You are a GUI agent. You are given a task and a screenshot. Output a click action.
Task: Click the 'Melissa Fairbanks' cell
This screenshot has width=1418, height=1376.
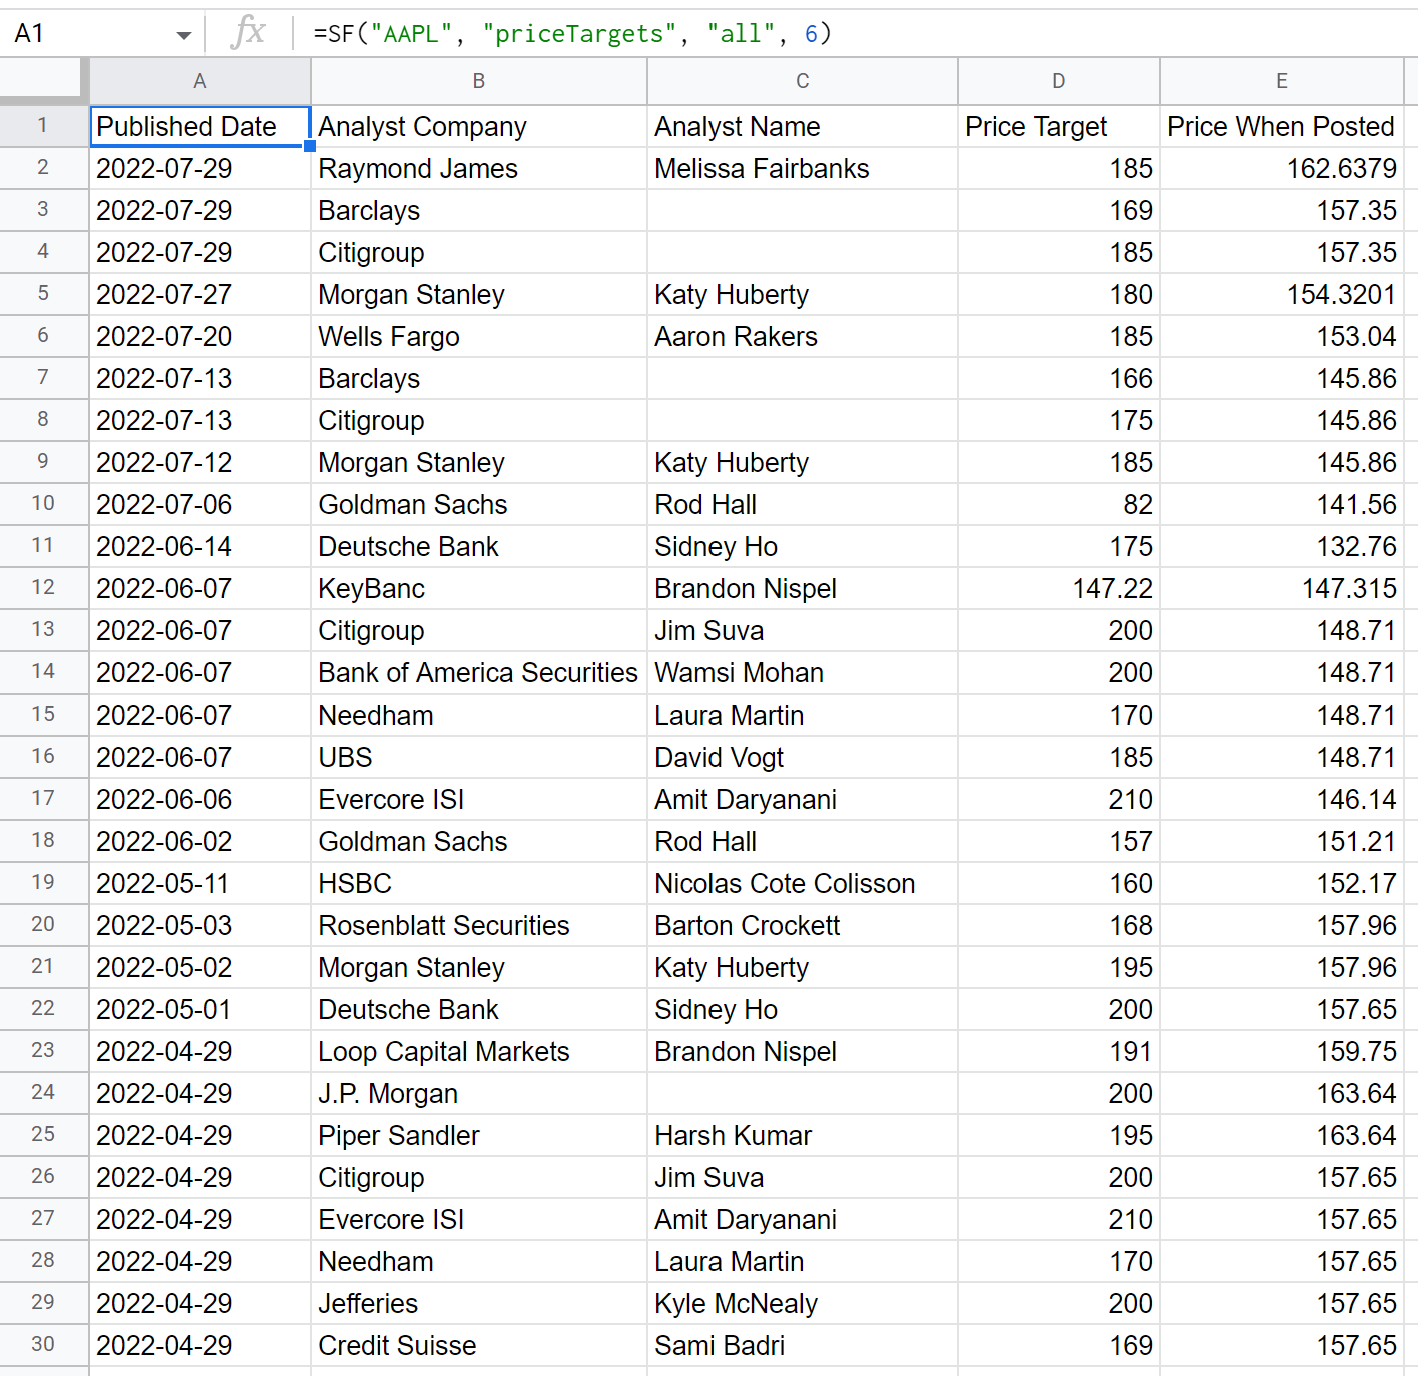[x=802, y=169]
